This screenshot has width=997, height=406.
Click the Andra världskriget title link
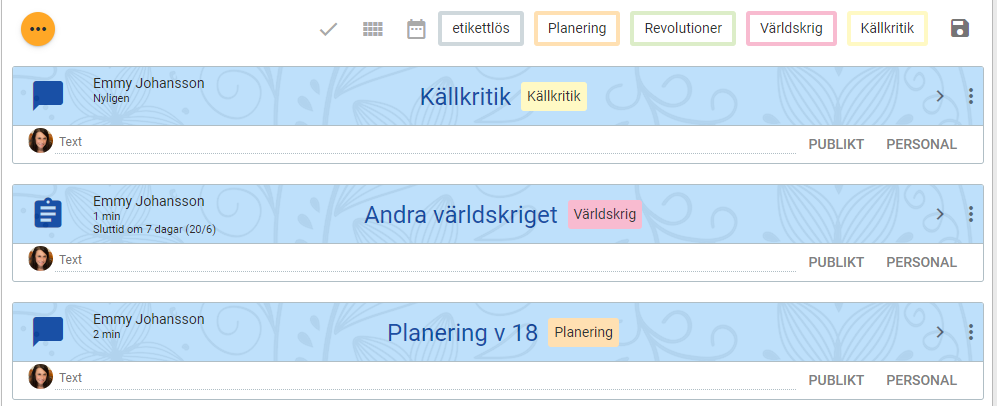(x=460, y=214)
